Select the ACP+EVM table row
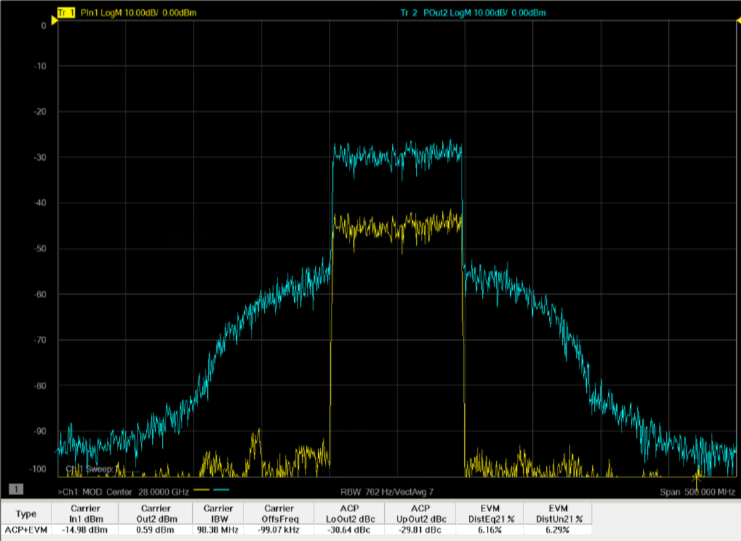 tap(296, 530)
